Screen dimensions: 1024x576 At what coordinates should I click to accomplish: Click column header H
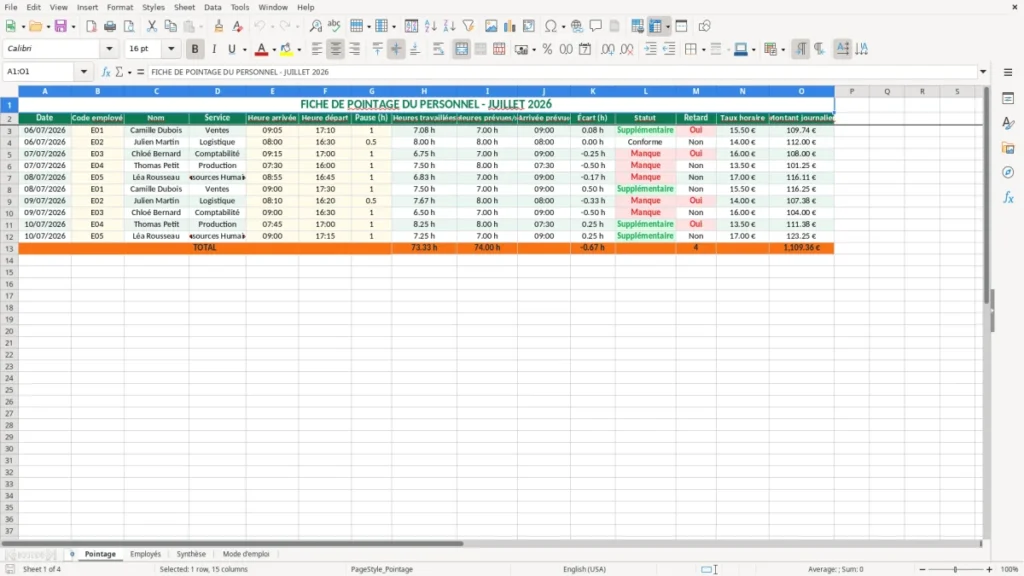(x=424, y=91)
